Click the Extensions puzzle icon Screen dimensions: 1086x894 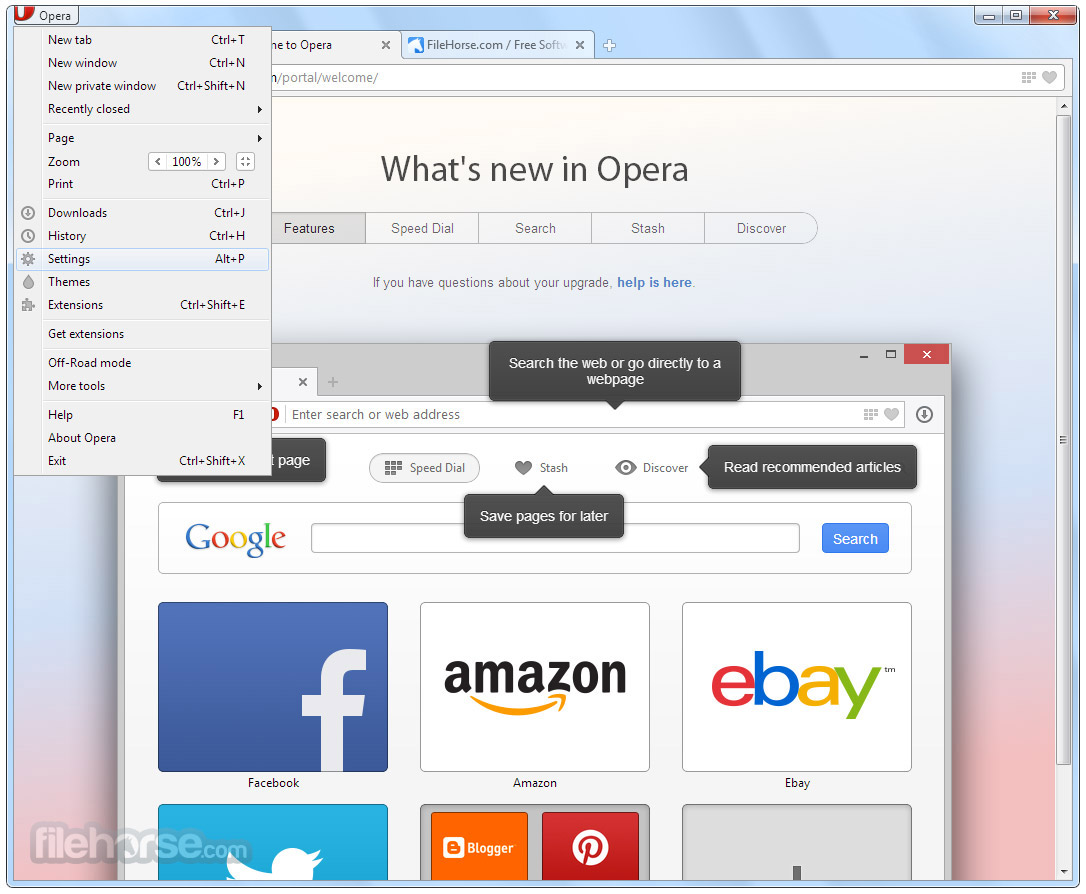pyautogui.click(x=28, y=305)
